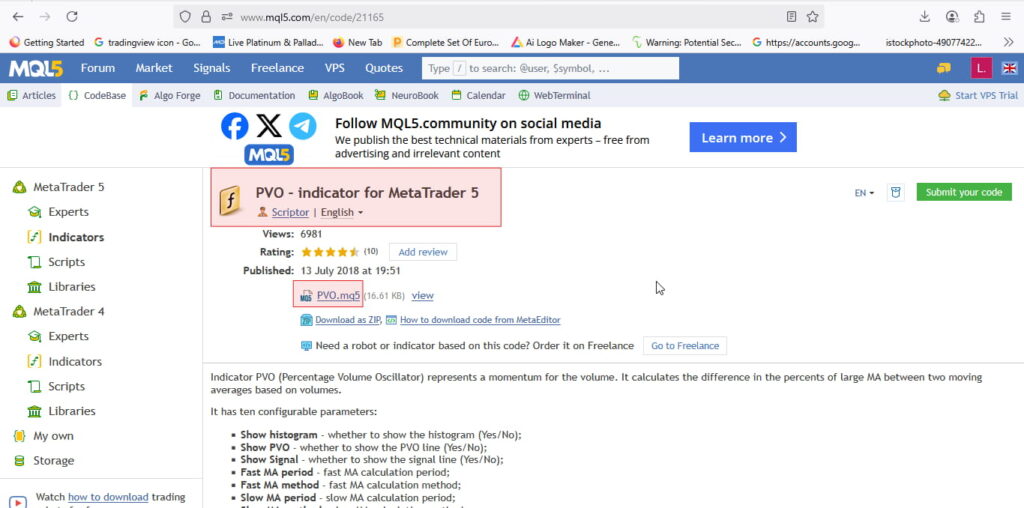Open Storage in sidebar
The width and height of the screenshot is (1024, 508).
(53, 460)
